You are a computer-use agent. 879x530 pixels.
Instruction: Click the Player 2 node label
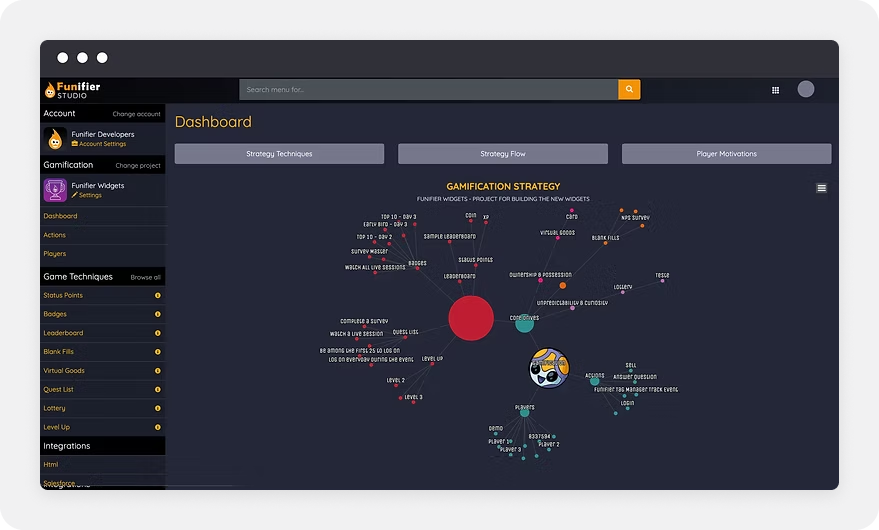tap(549, 444)
